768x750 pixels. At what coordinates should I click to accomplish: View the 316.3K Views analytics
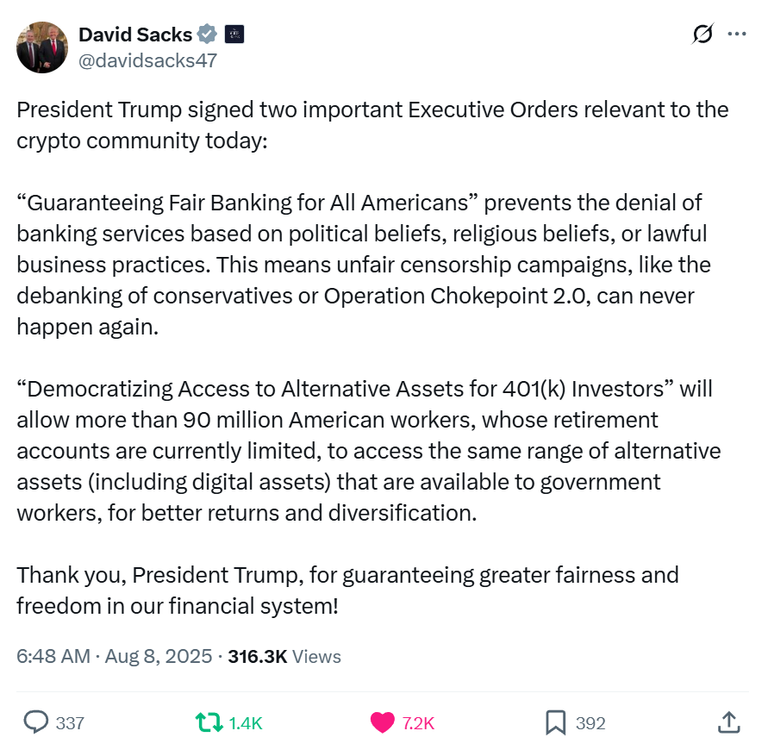284,656
